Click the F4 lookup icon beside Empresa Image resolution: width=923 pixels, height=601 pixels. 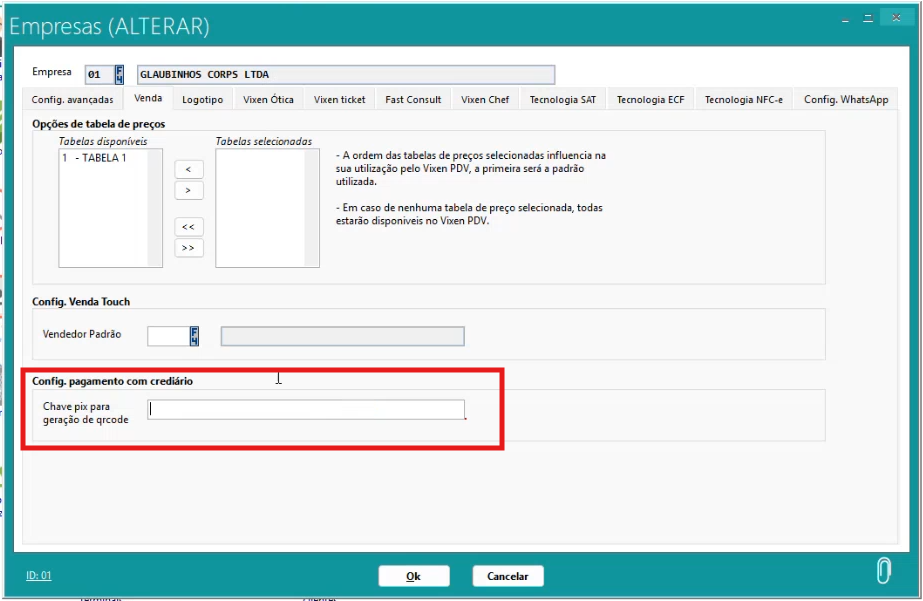120,75
